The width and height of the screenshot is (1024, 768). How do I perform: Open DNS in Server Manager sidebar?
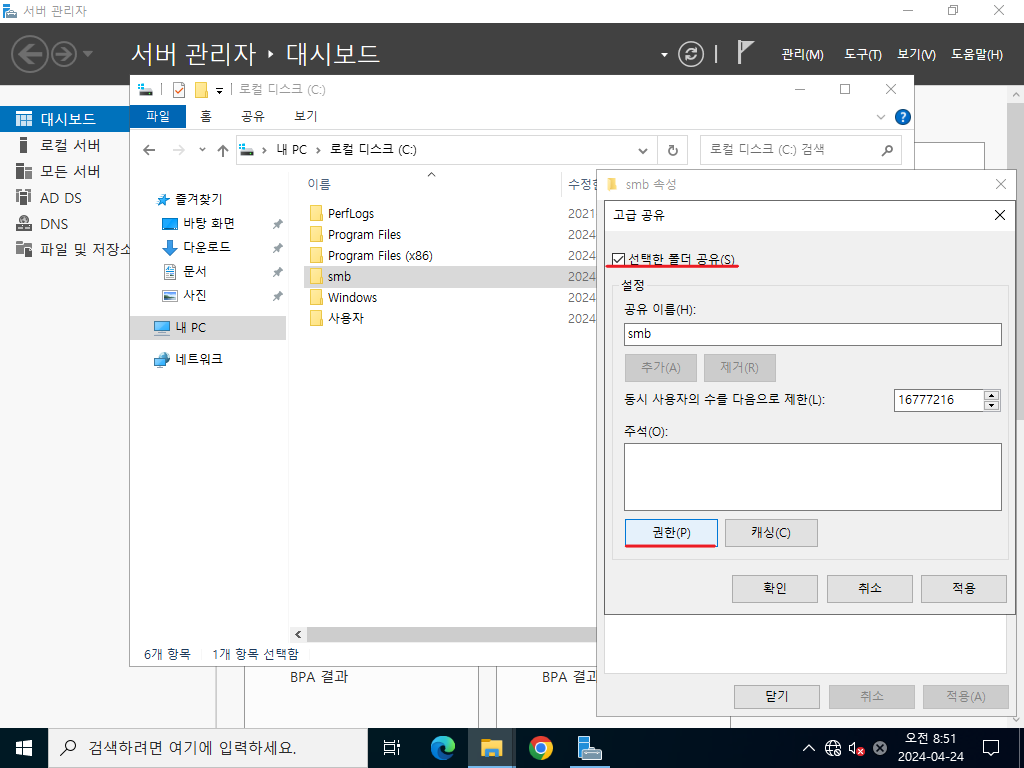coord(54,224)
